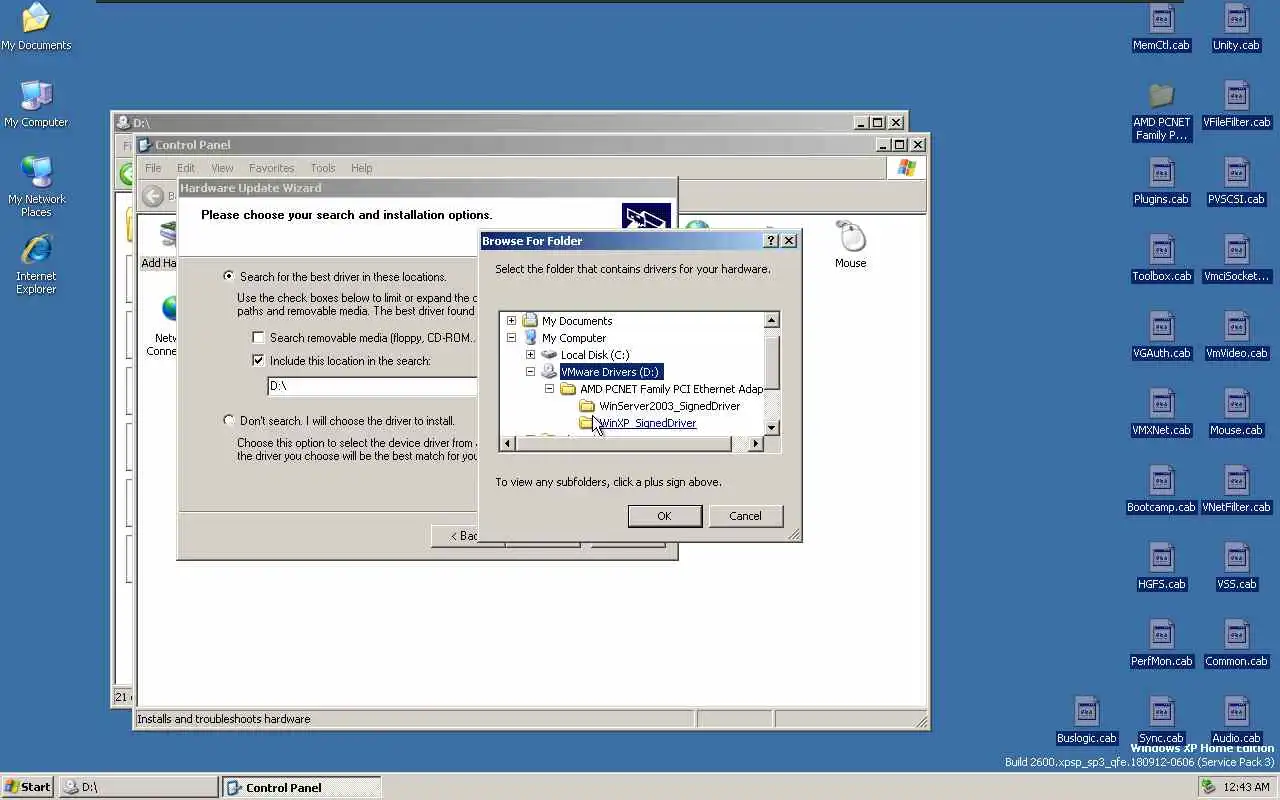Select Common.cab desktop file
This screenshot has height=800, width=1280.
pyautogui.click(x=1236, y=643)
